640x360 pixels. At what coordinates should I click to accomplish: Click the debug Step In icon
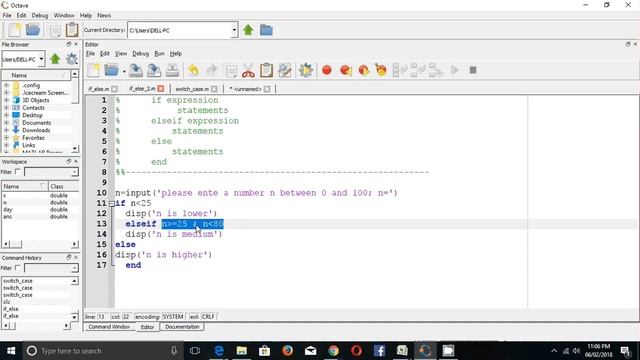418,70
